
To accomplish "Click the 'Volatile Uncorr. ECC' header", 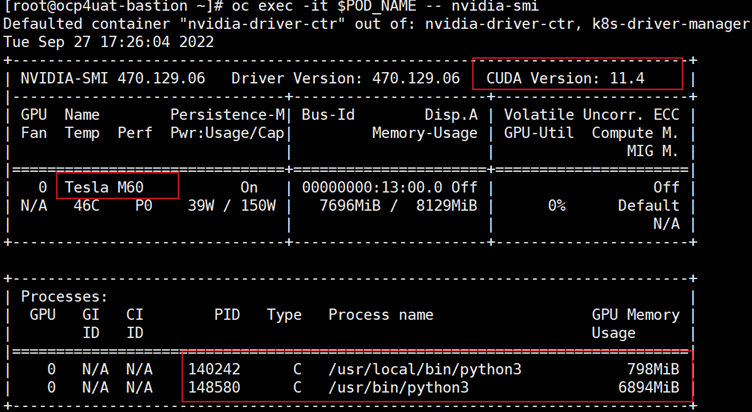I will point(592,115).
